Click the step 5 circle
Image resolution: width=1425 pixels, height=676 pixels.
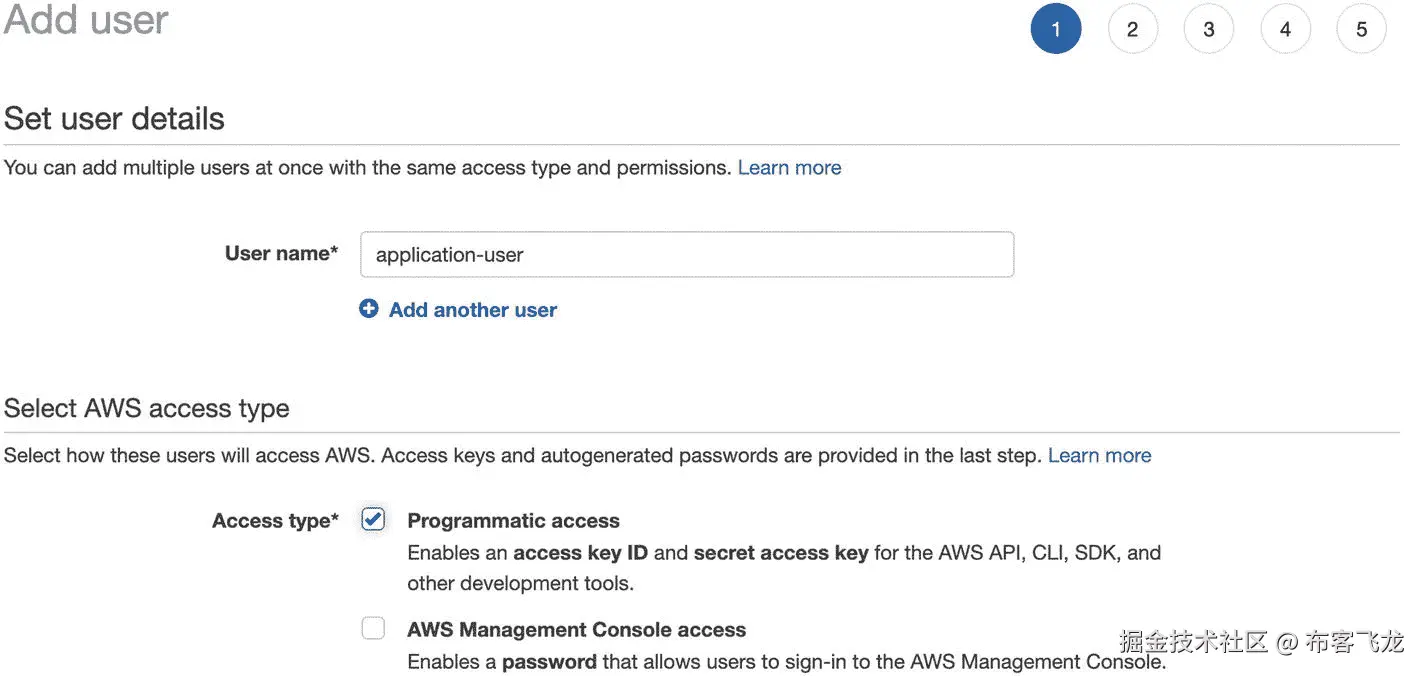[x=1361, y=29]
